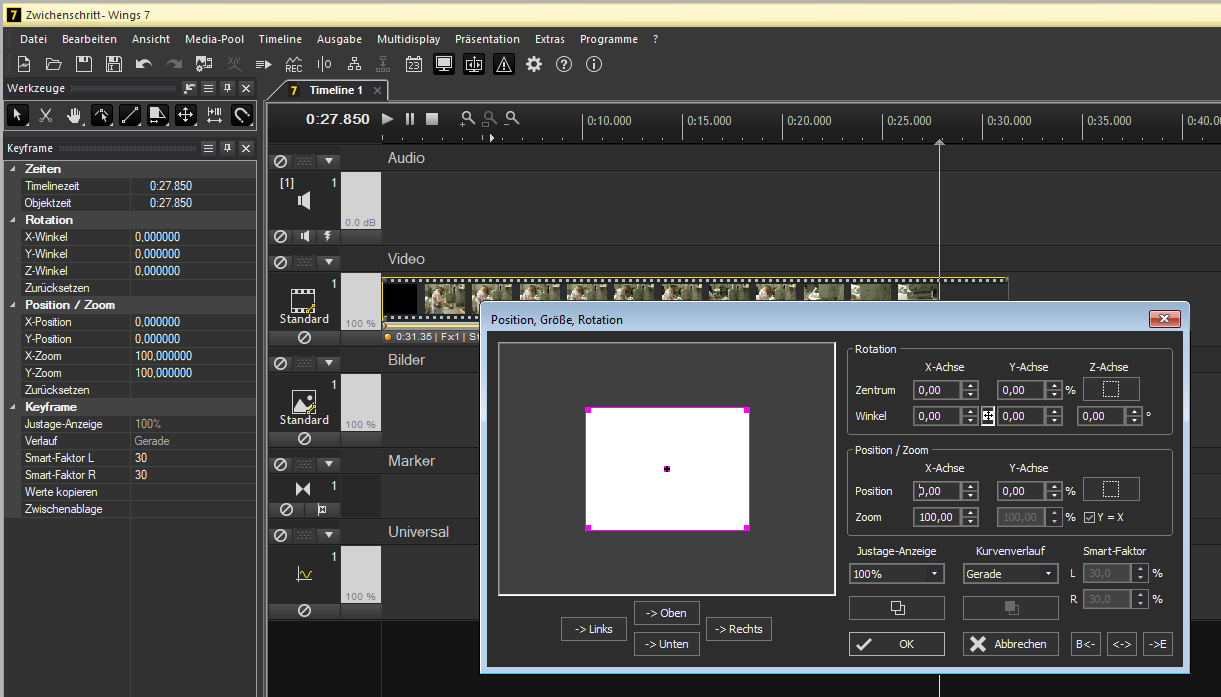Screen dimensions: 1221x697
Task: Click the Play button in timeline
Action: pyautogui.click(x=388, y=119)
